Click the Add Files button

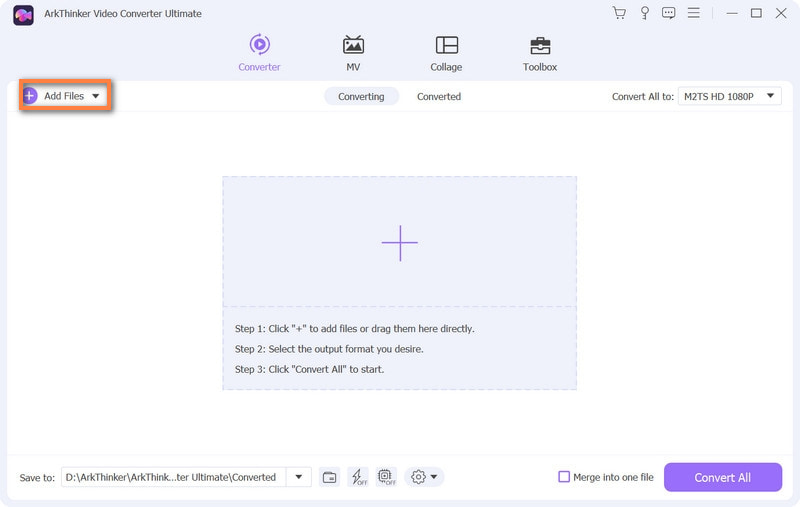point(65,95)
